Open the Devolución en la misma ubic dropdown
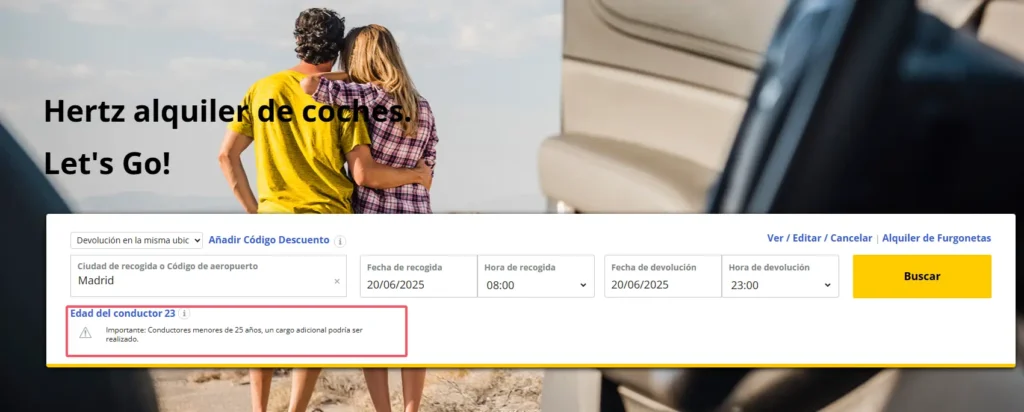1024x412 pixels. [136, 240]
